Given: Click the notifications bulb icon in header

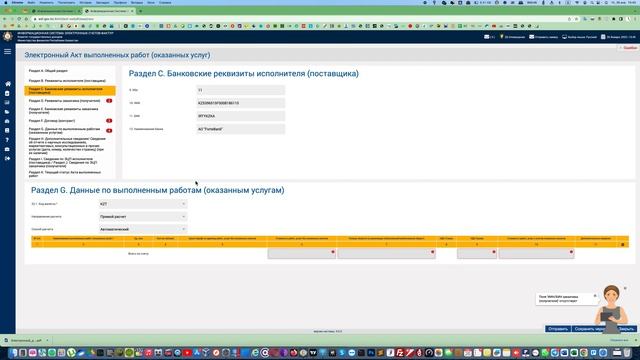Looking at the screenshot, I should [x=502, y=37].
